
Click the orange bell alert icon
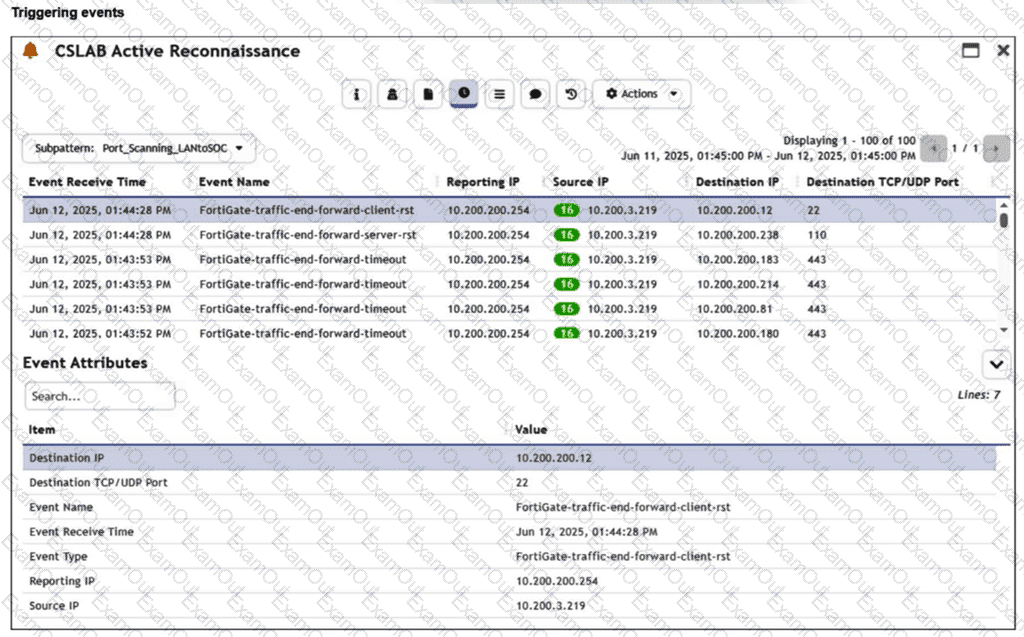30,51
